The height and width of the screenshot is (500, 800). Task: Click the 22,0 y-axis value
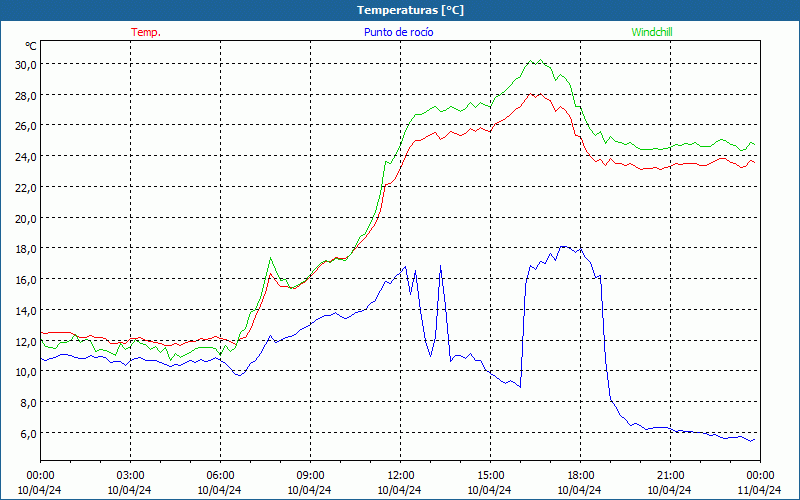25,187
